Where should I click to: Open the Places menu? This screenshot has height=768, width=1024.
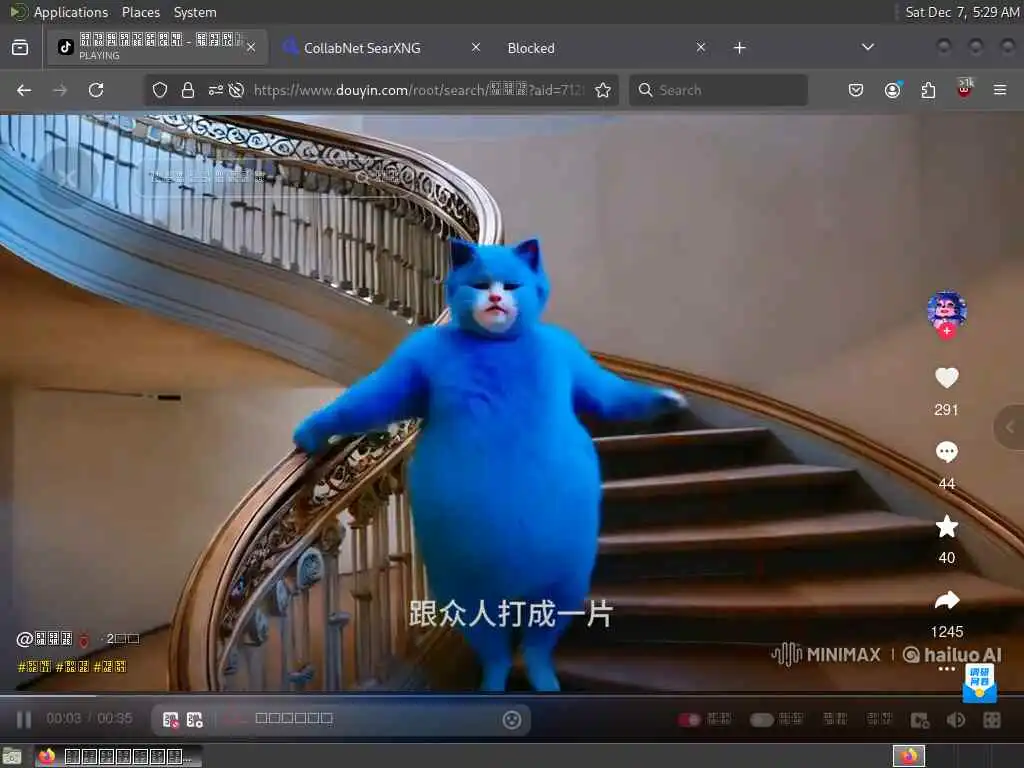(140, 12)
